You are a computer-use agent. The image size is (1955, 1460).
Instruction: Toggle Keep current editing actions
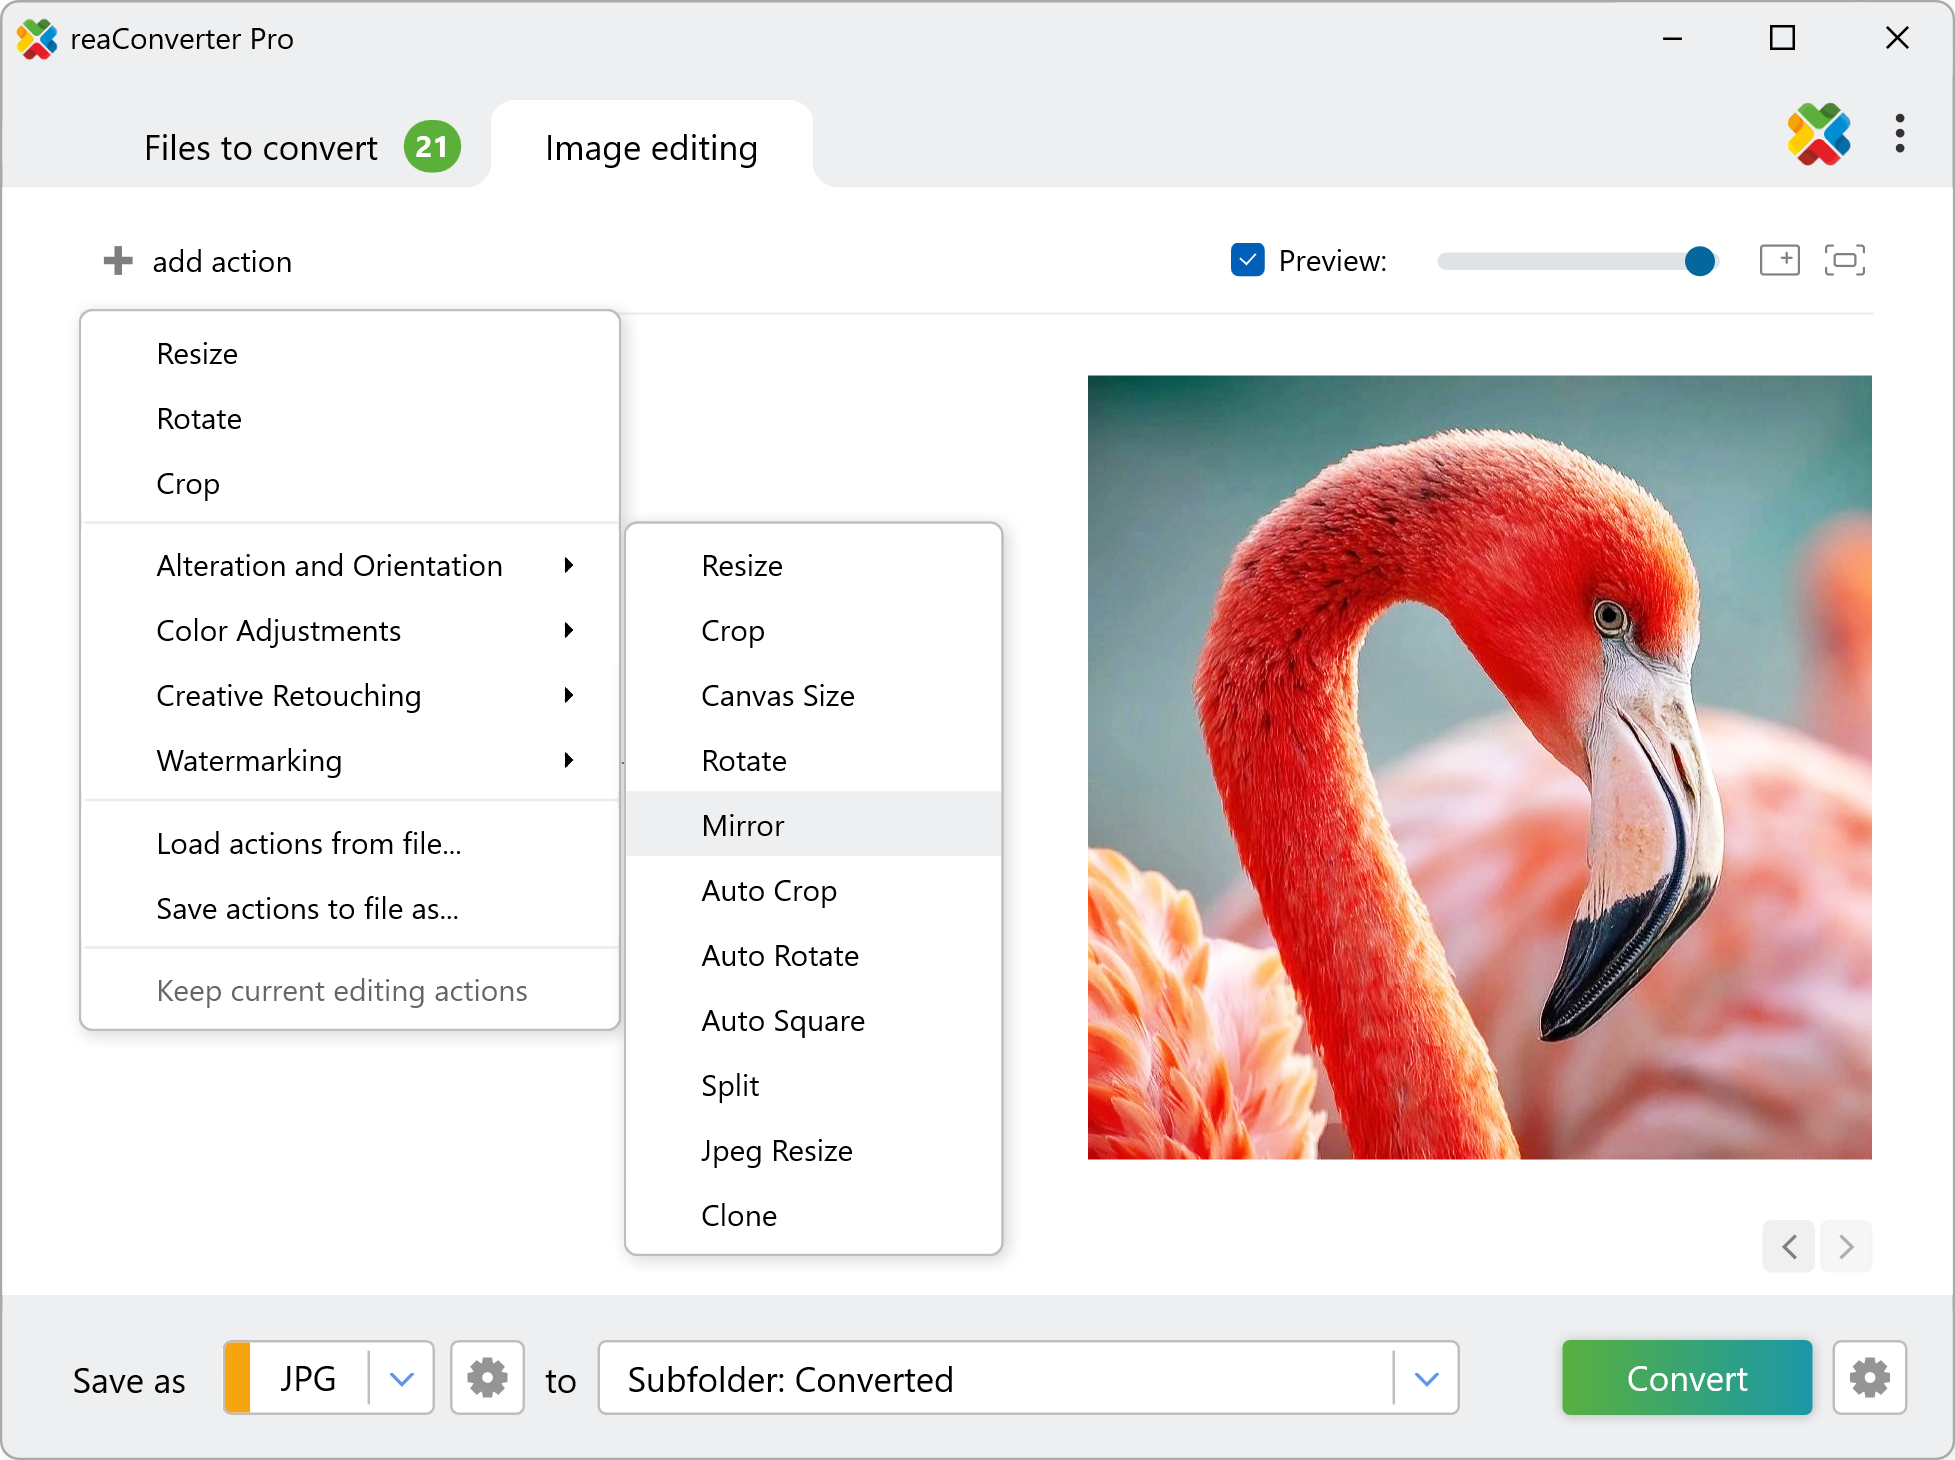click(x=342, y=990)
